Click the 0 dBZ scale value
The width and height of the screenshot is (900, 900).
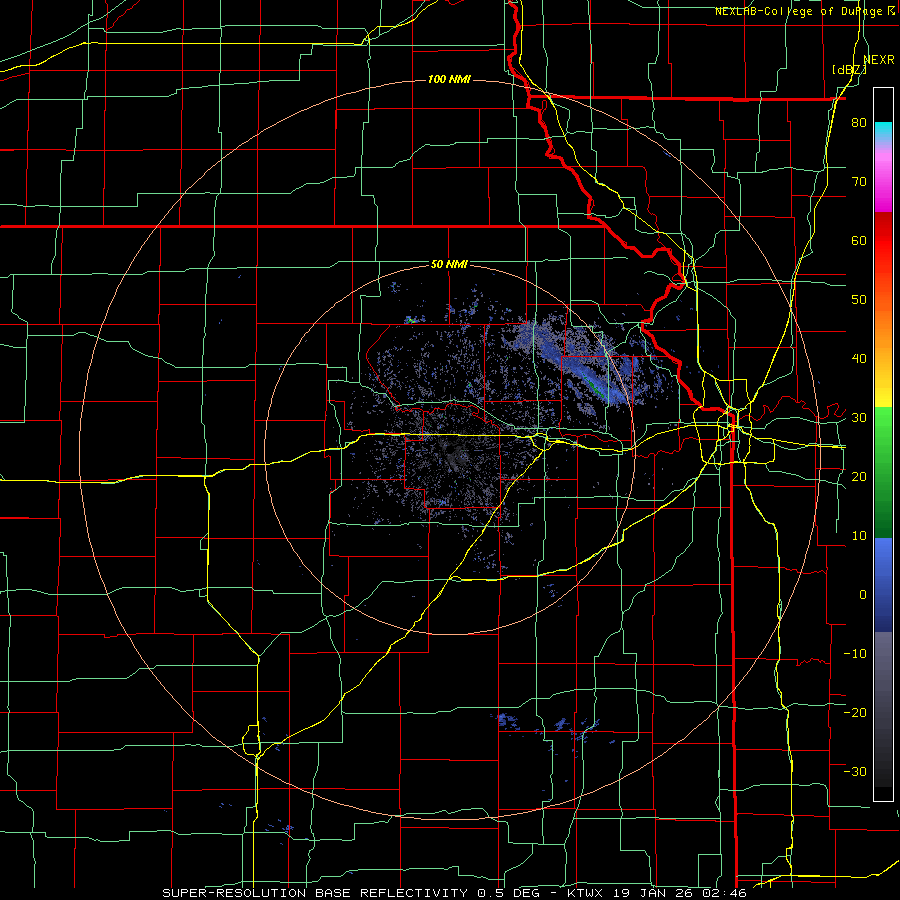click(863, 595)
